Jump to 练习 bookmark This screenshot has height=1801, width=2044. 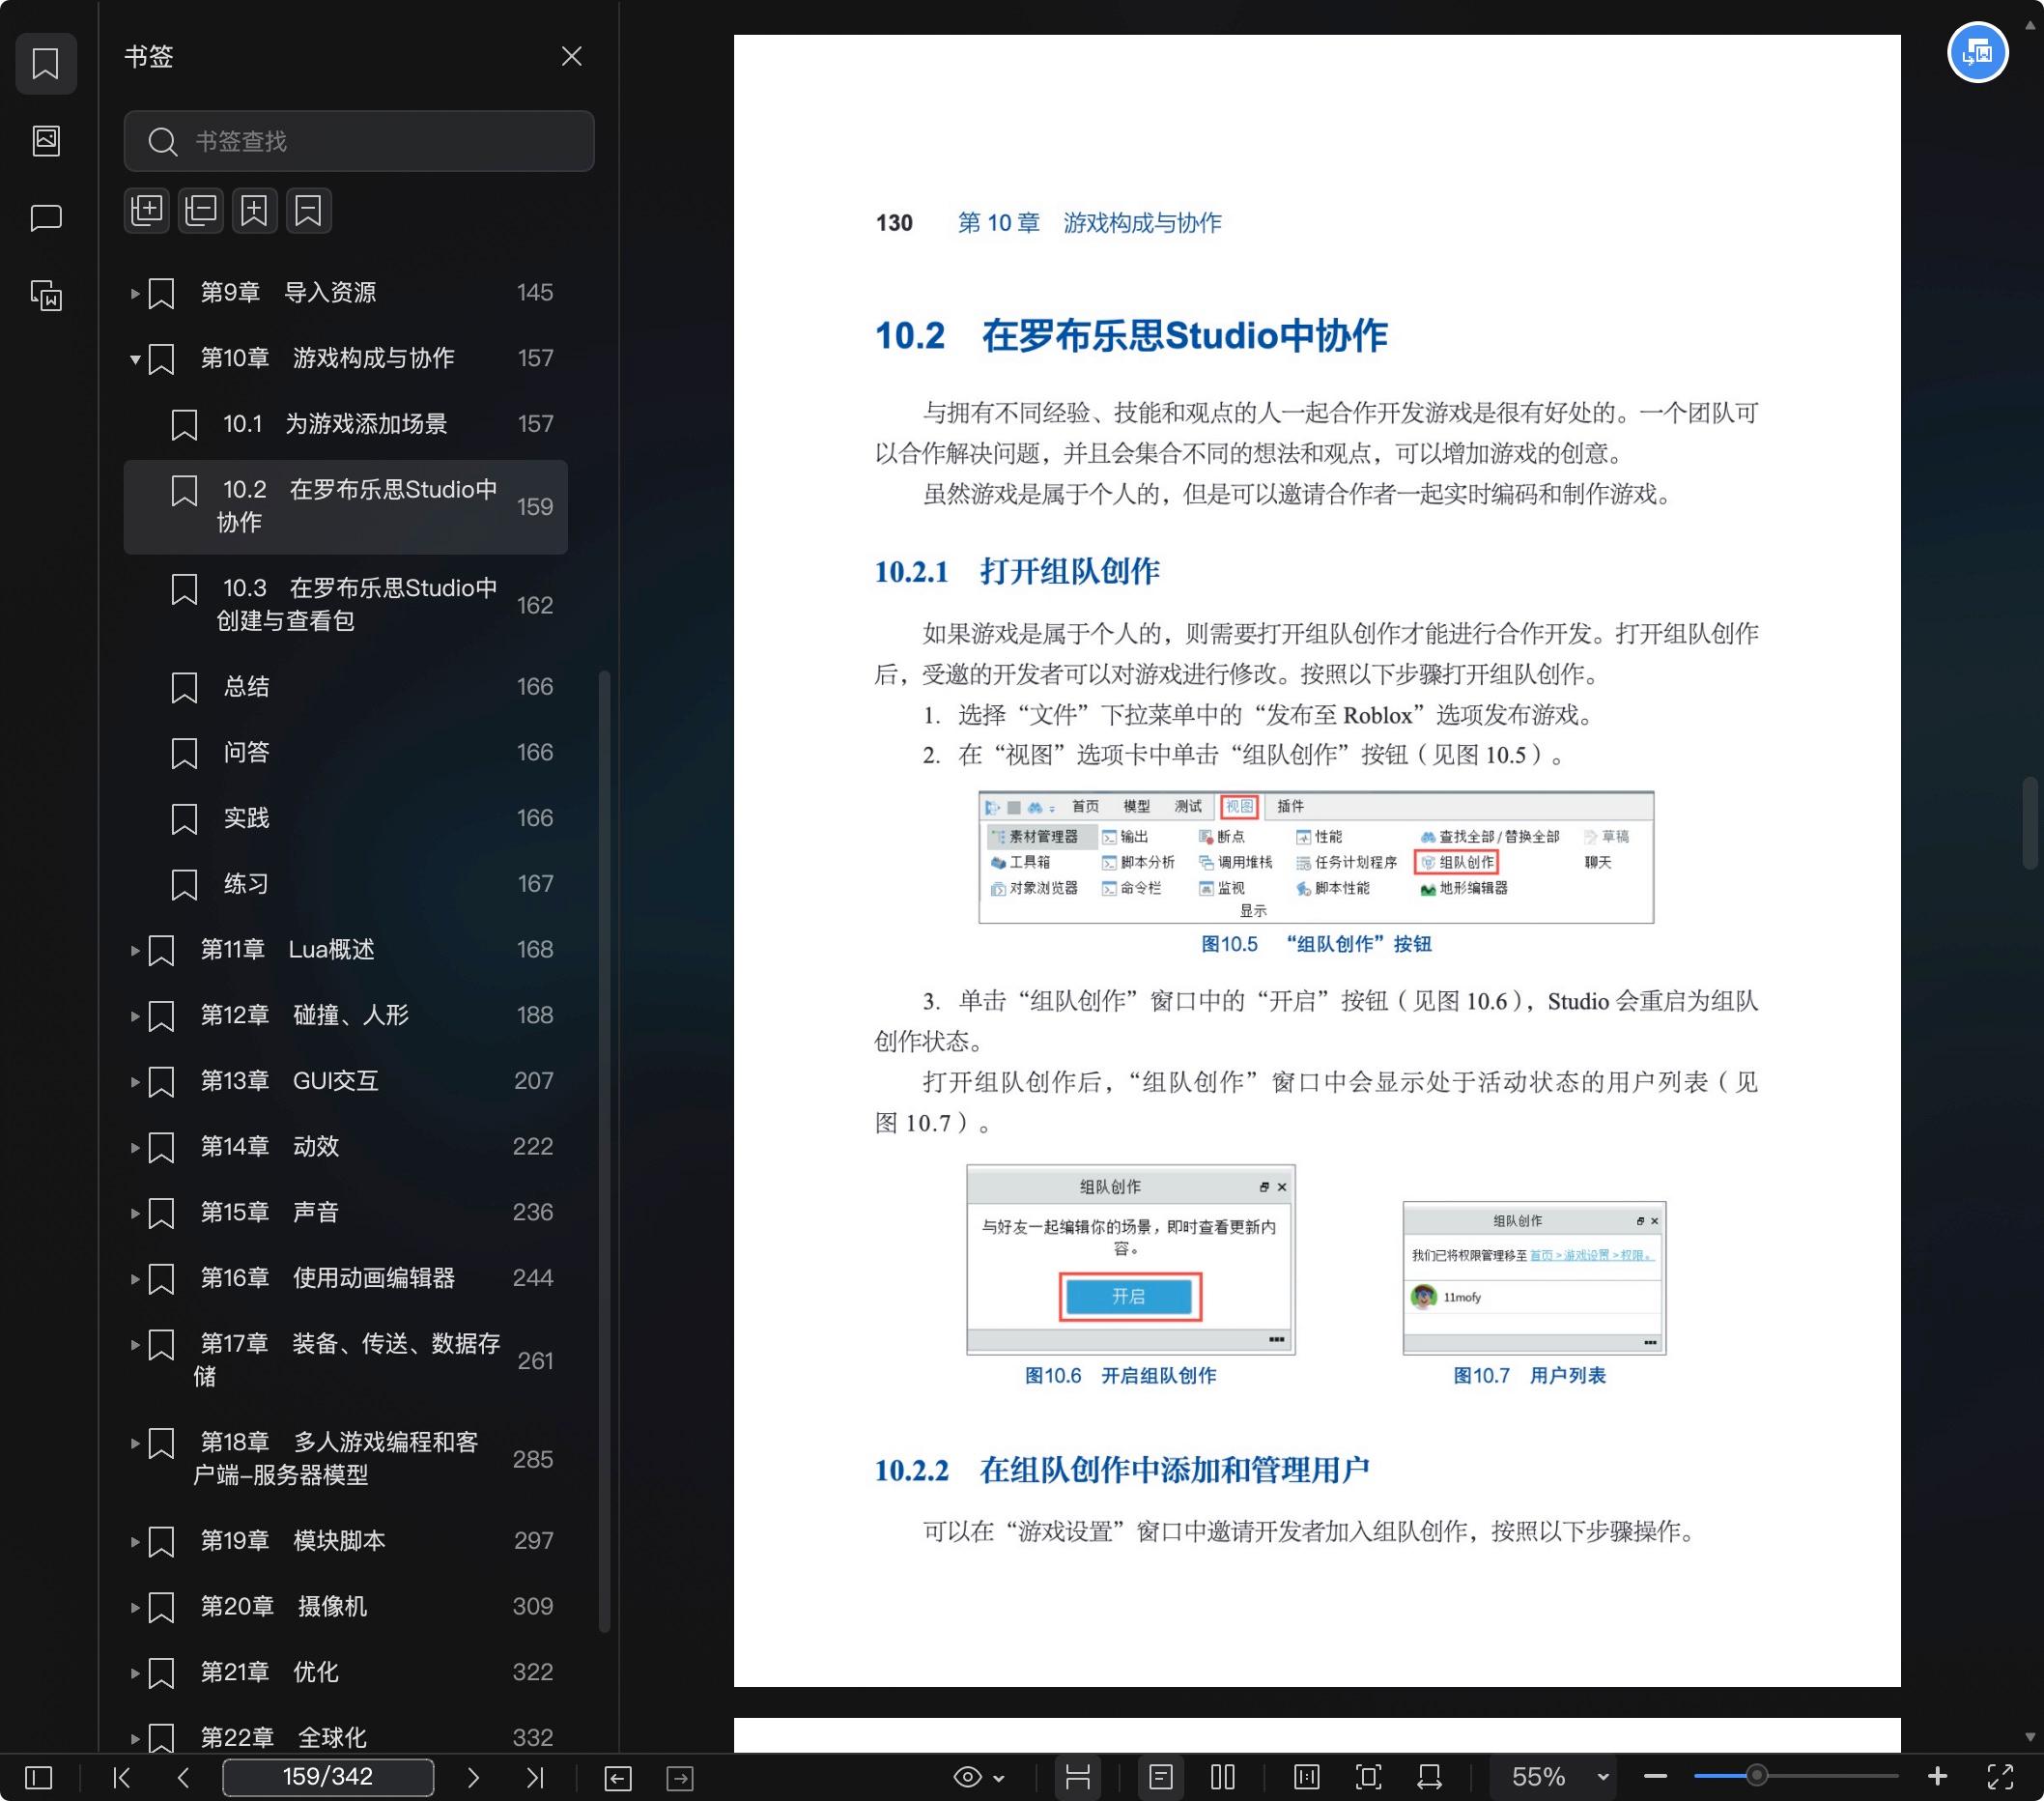[346, 884]
